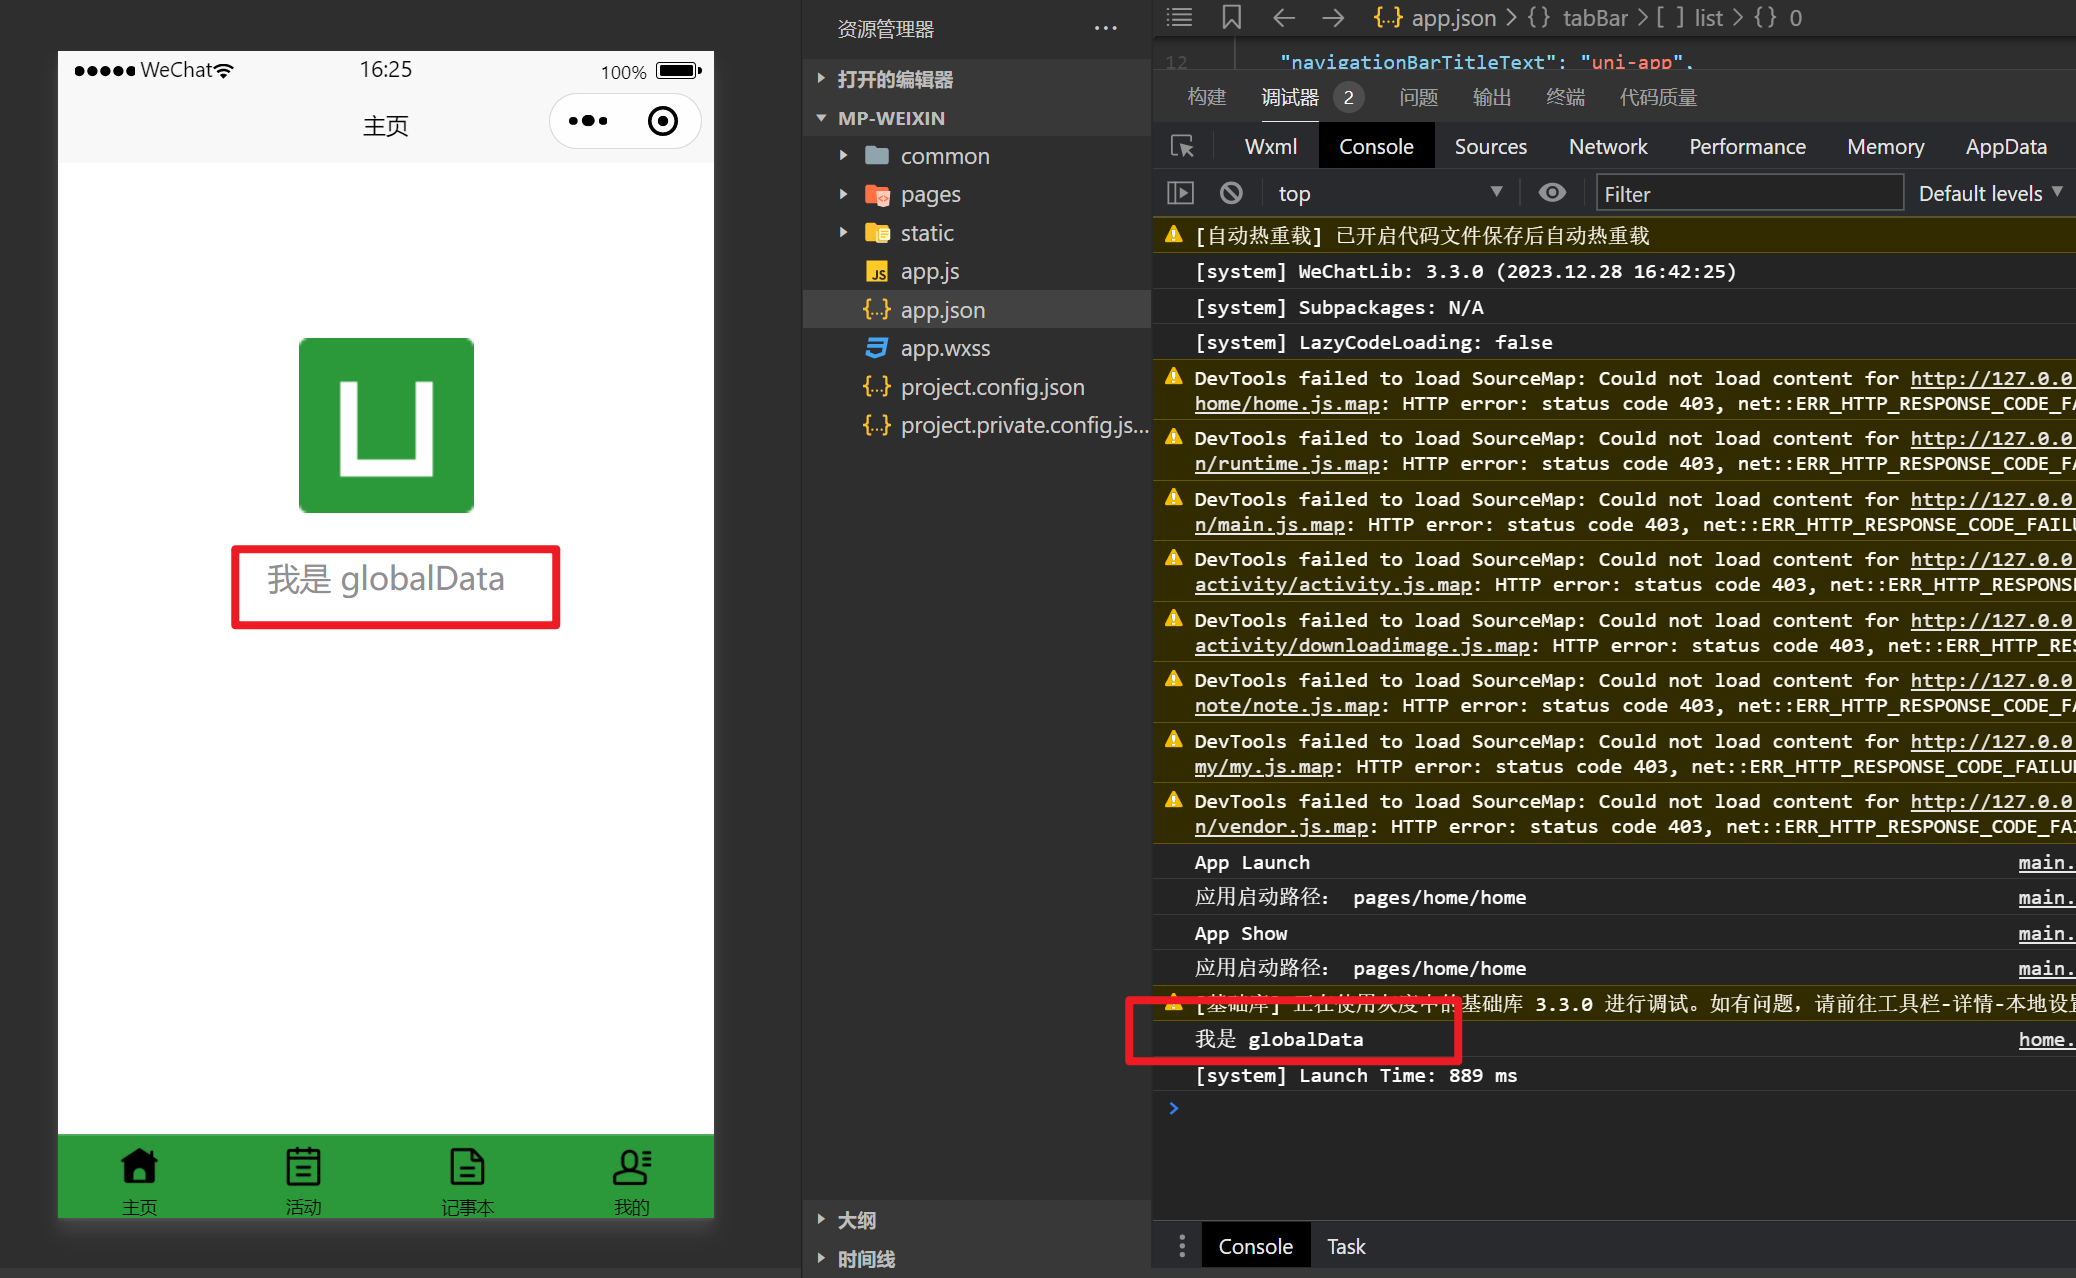Image resolution: width=2076 pixels, height=1278 pixels.
Task: Switch to the 输出 tab
Action: click(x=1491, y=97)
